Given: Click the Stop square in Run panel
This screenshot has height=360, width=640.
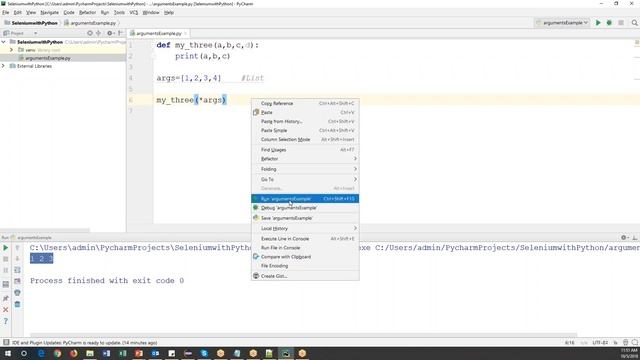Looking at the screenshot, I should pos(6,259).
